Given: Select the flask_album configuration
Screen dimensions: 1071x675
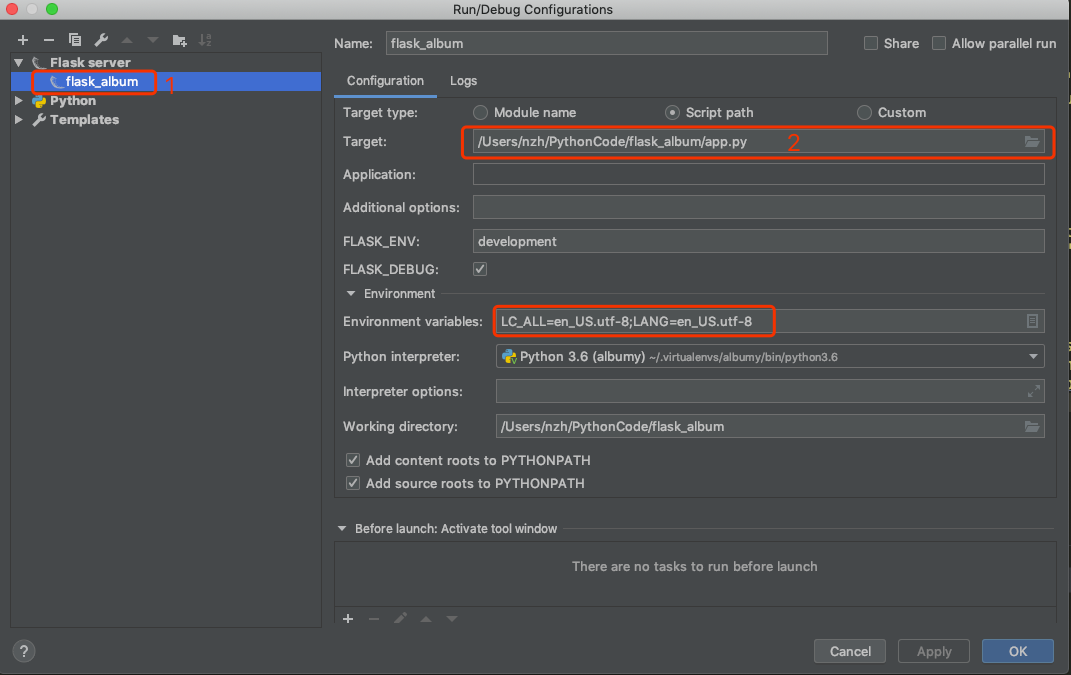Looking at the screenshot, I should 101,81.
